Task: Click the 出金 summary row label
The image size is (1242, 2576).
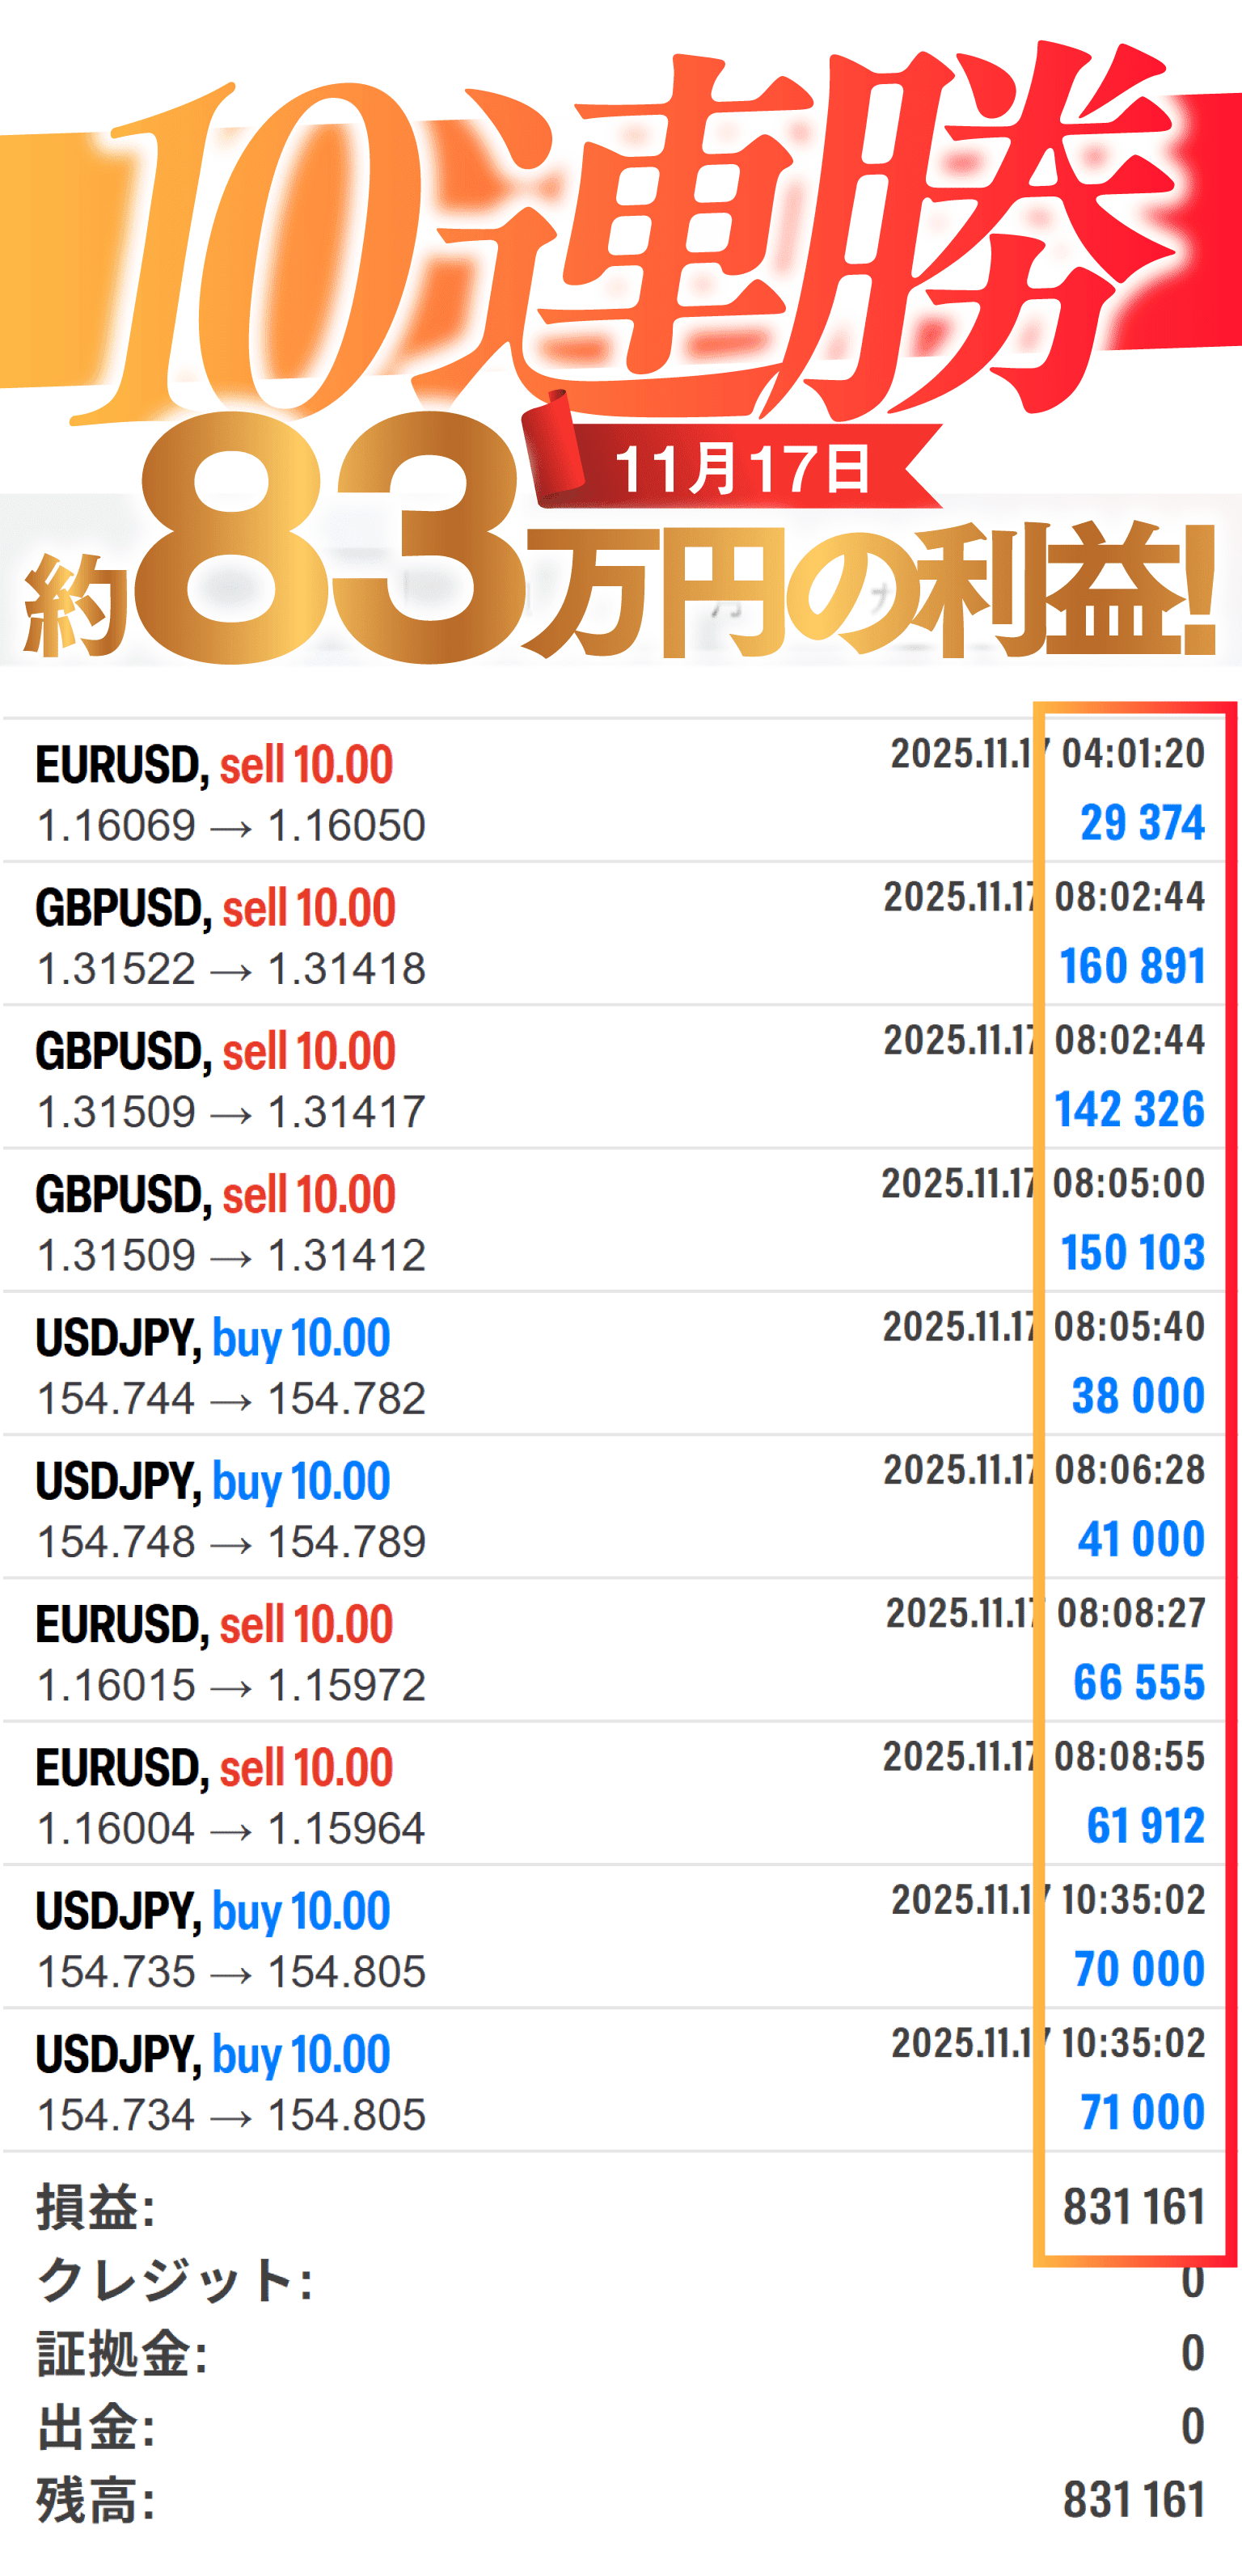Action: (96, 2427)
